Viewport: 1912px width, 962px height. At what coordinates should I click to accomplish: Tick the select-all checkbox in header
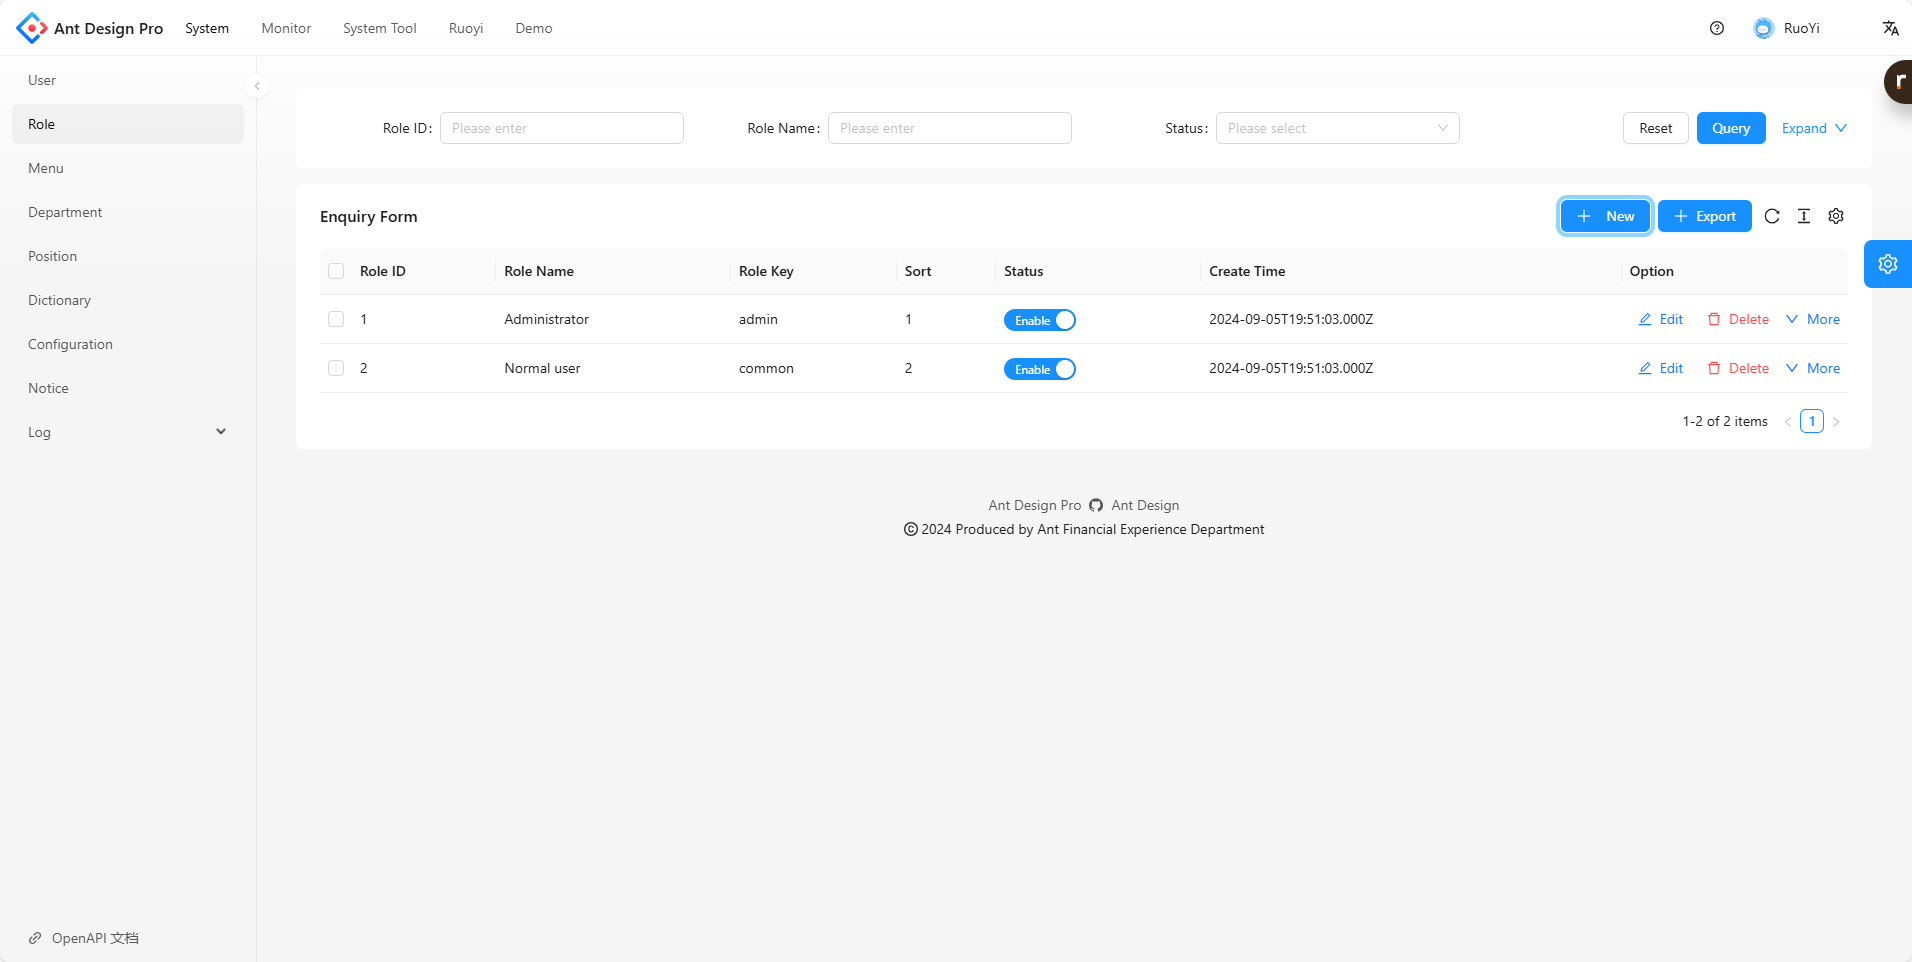(x=336, y=271)
